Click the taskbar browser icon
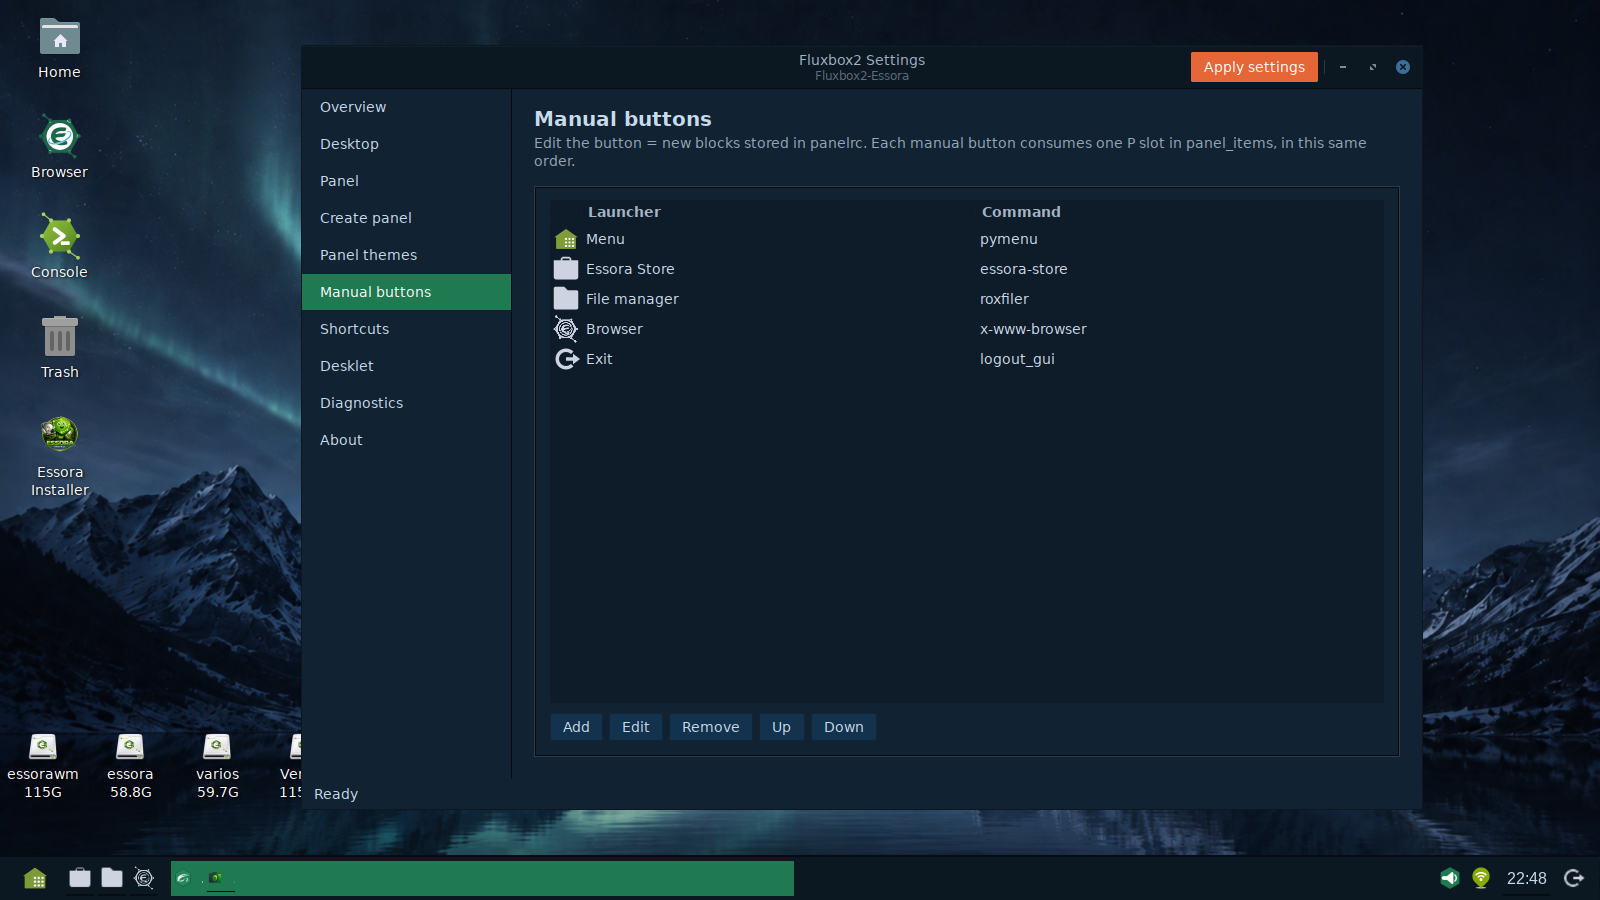Image resolution: width=1600 pixels, height=900 pixels. [x=144, y=878]
